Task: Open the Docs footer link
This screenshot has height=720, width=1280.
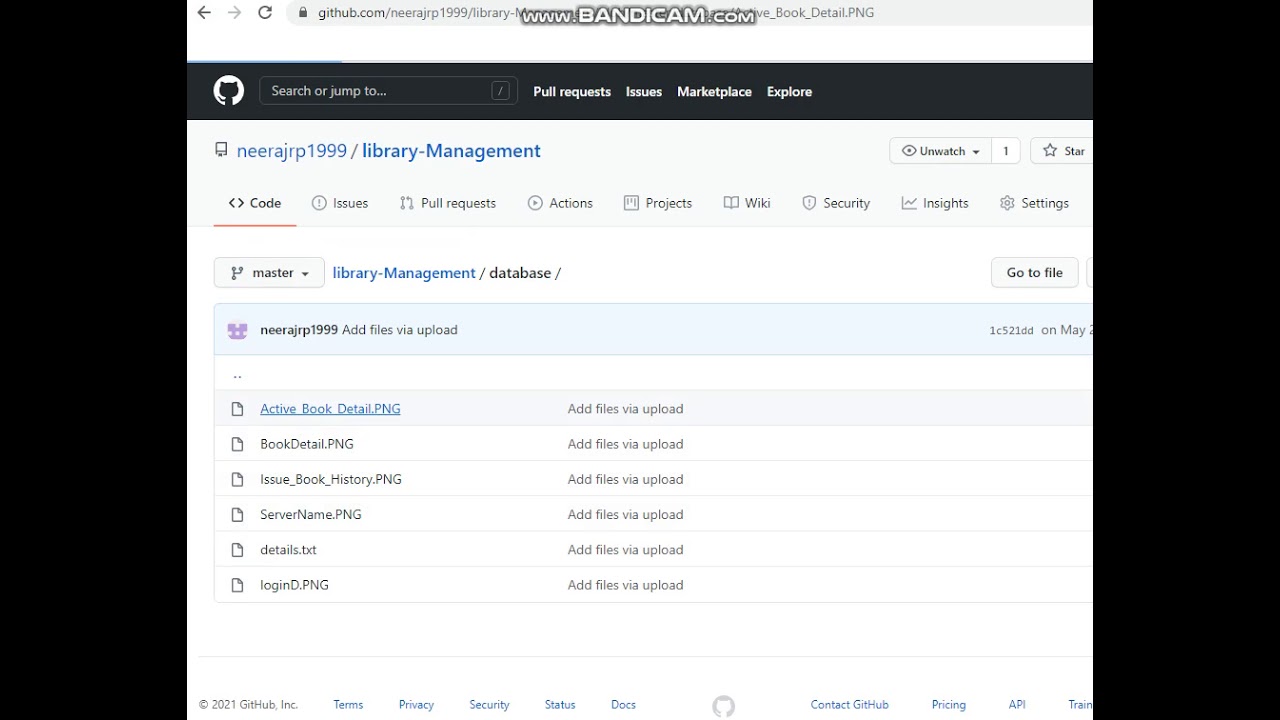Action: pos(623,705)
